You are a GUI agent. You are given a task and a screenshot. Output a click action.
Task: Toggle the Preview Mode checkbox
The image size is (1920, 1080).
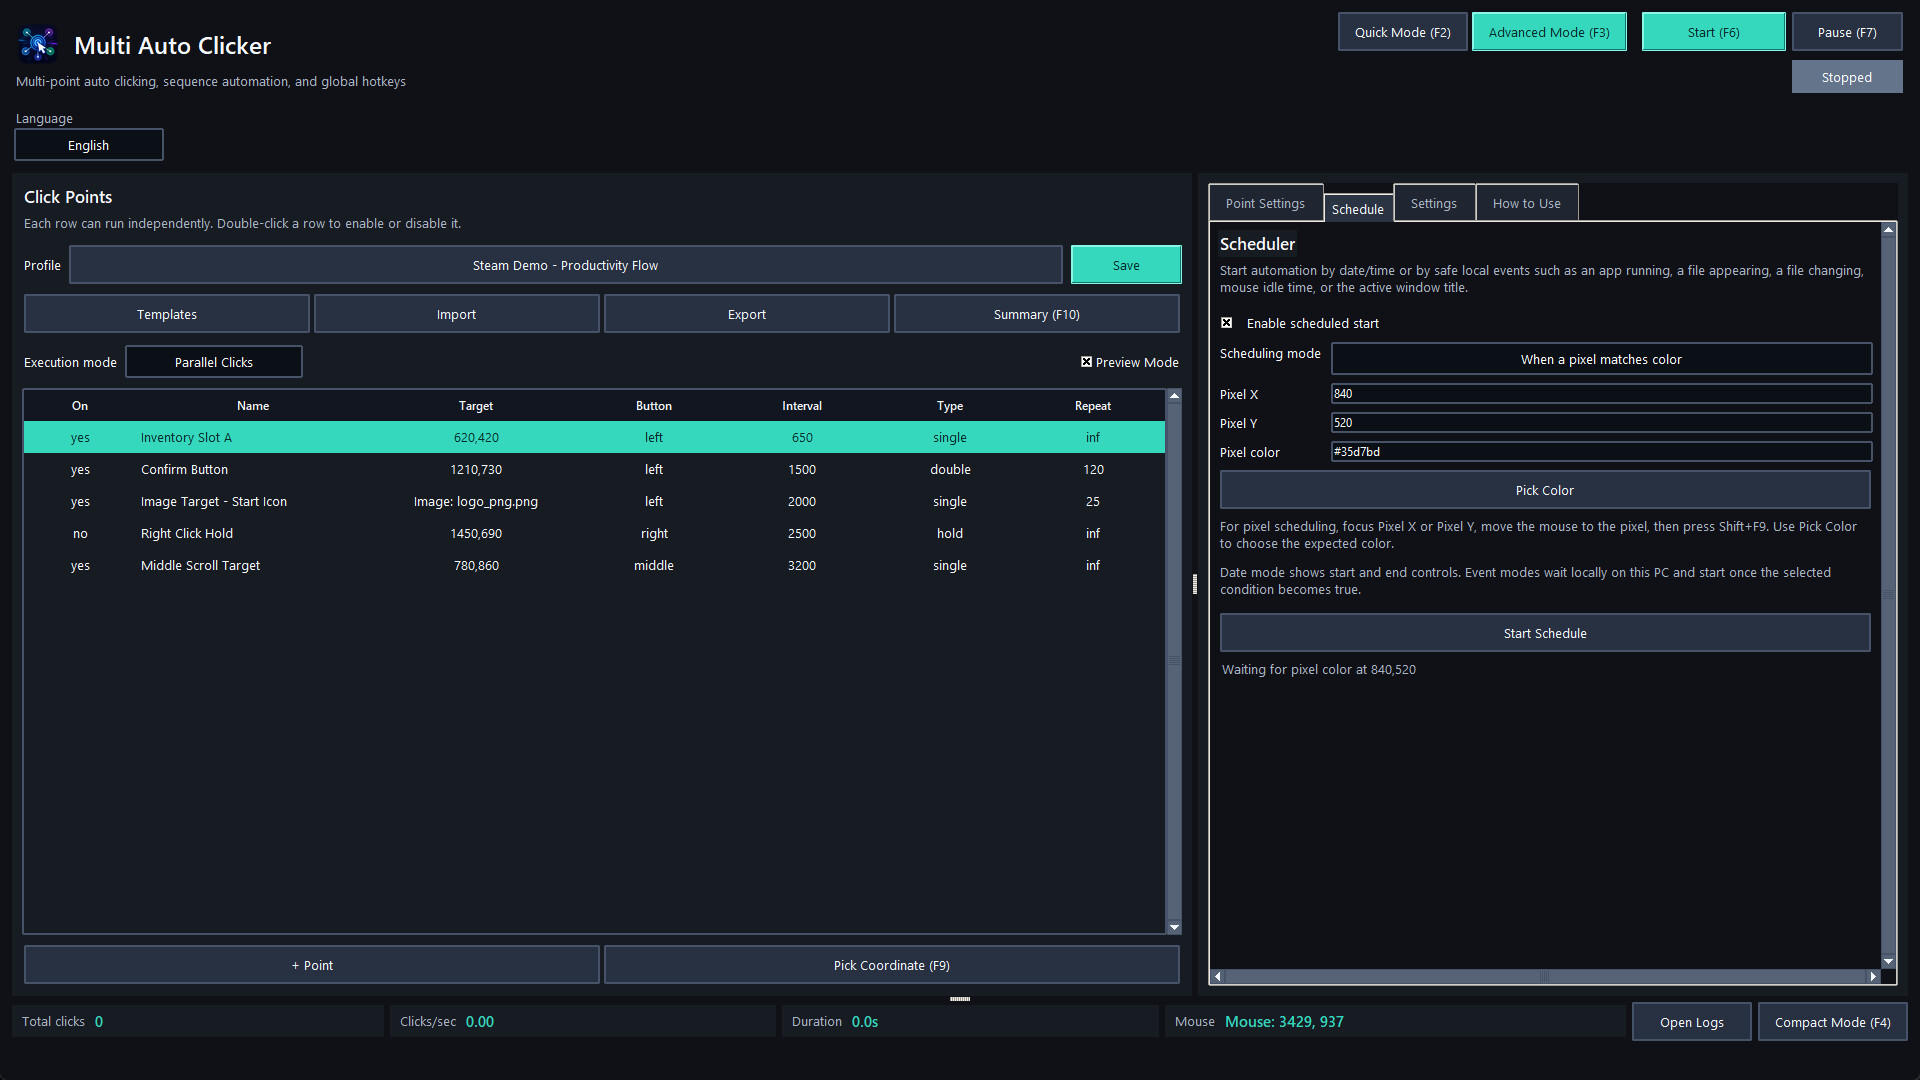[x=1086, y=362]
